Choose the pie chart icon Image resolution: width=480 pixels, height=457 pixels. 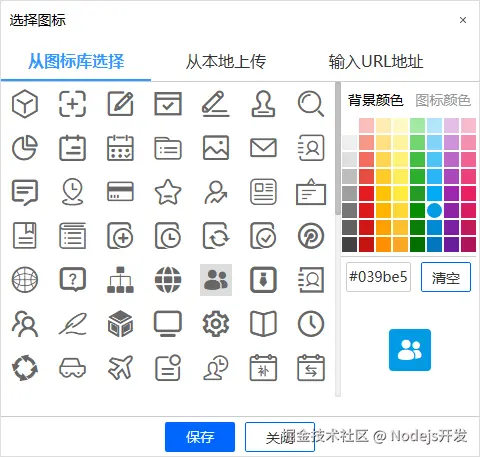point(25,148)
